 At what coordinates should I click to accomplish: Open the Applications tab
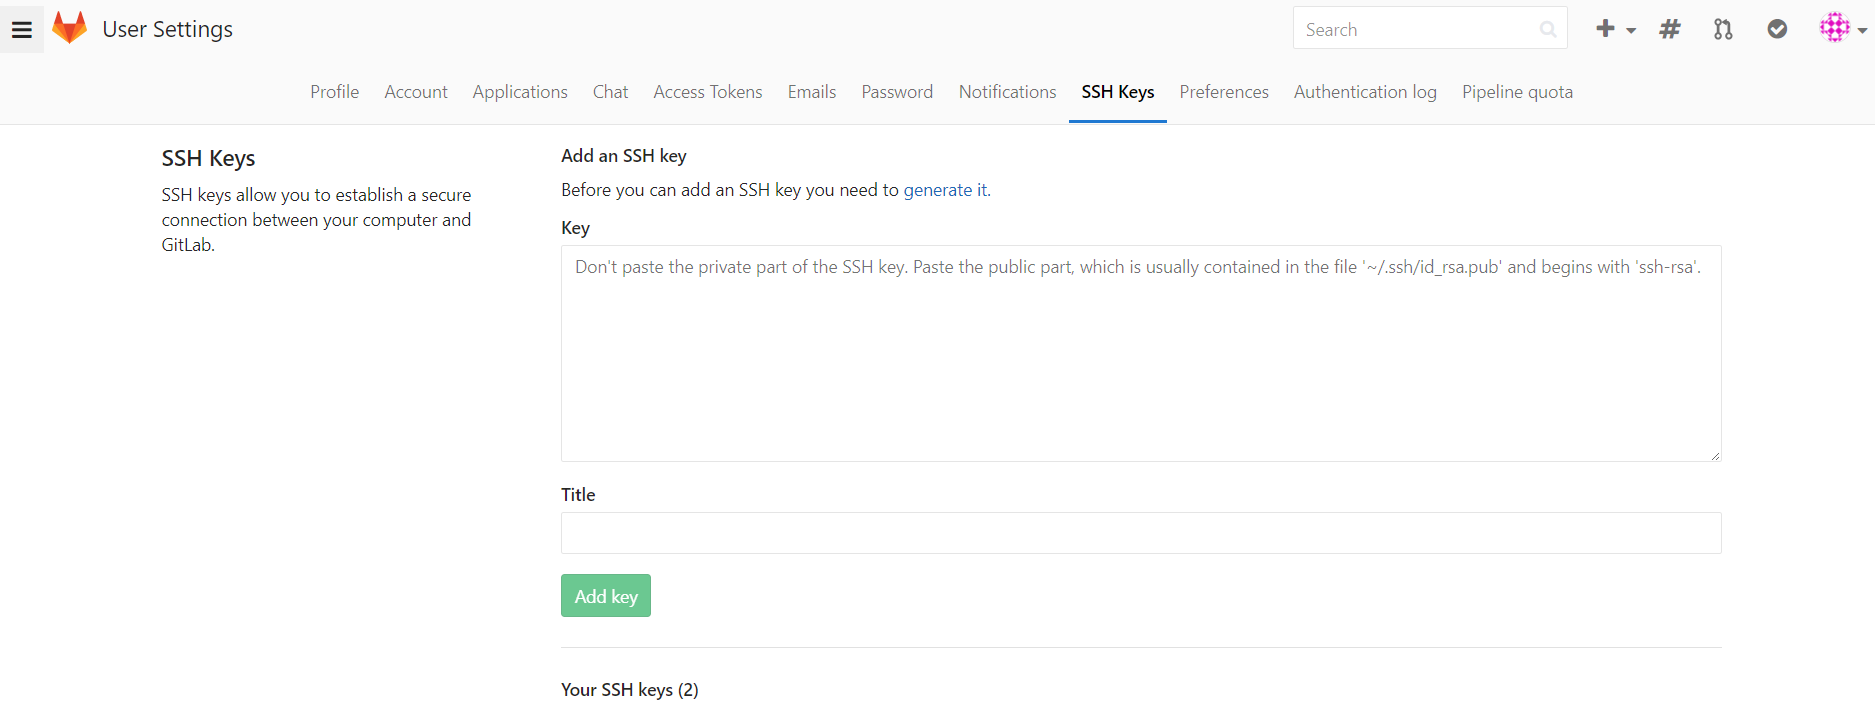click(520, 92)
